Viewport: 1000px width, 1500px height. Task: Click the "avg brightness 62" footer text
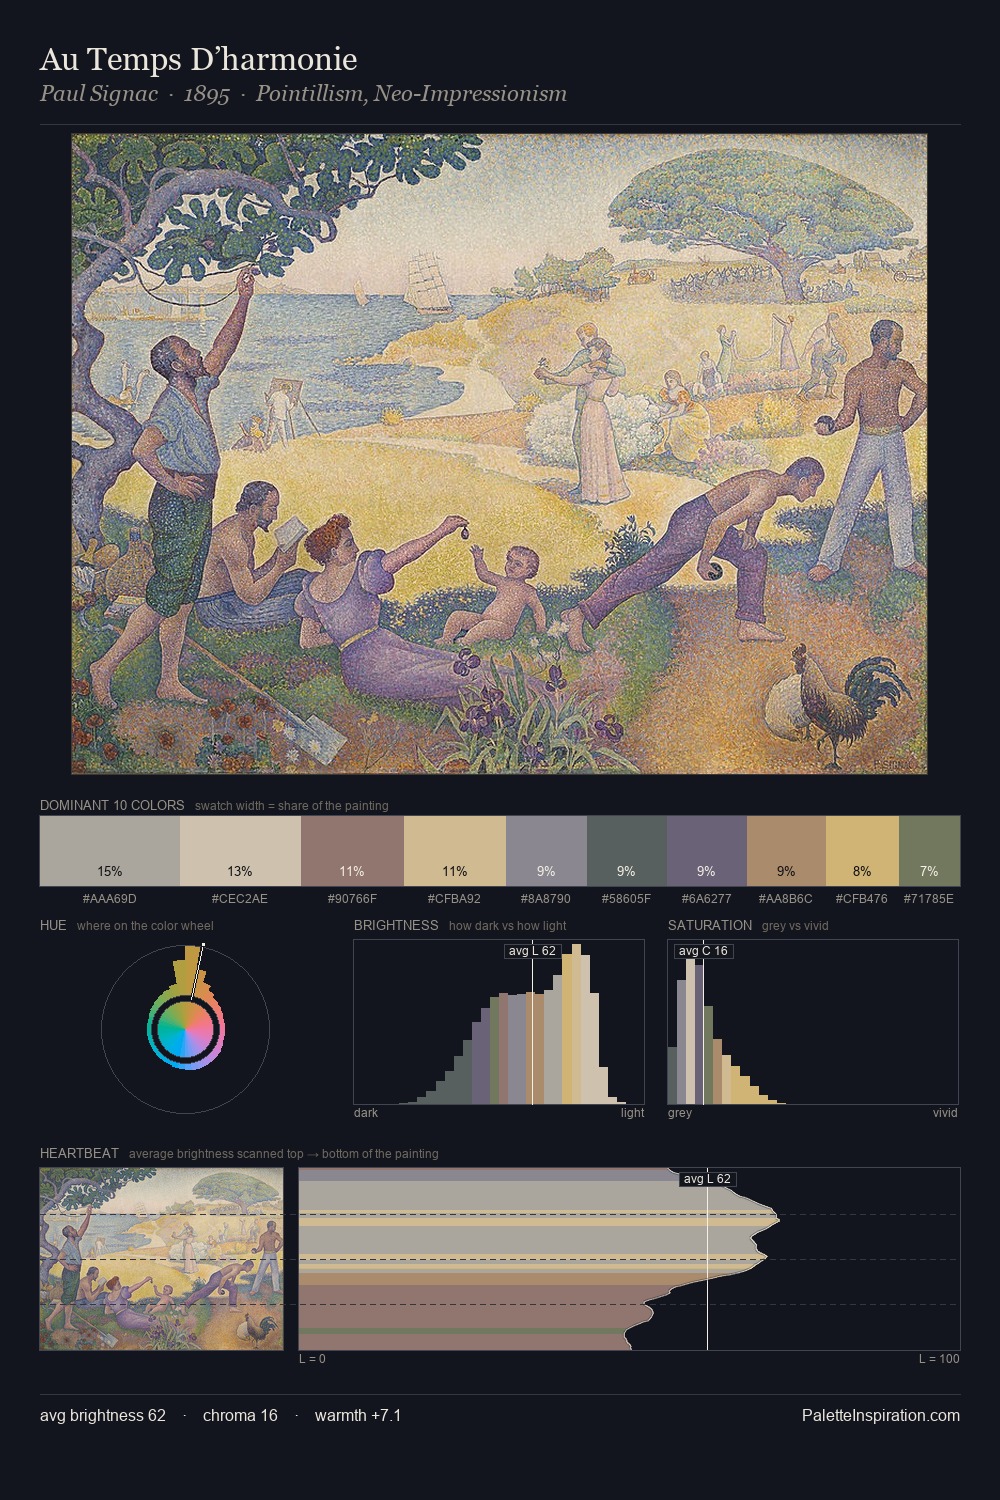(x=103, y=1415)
